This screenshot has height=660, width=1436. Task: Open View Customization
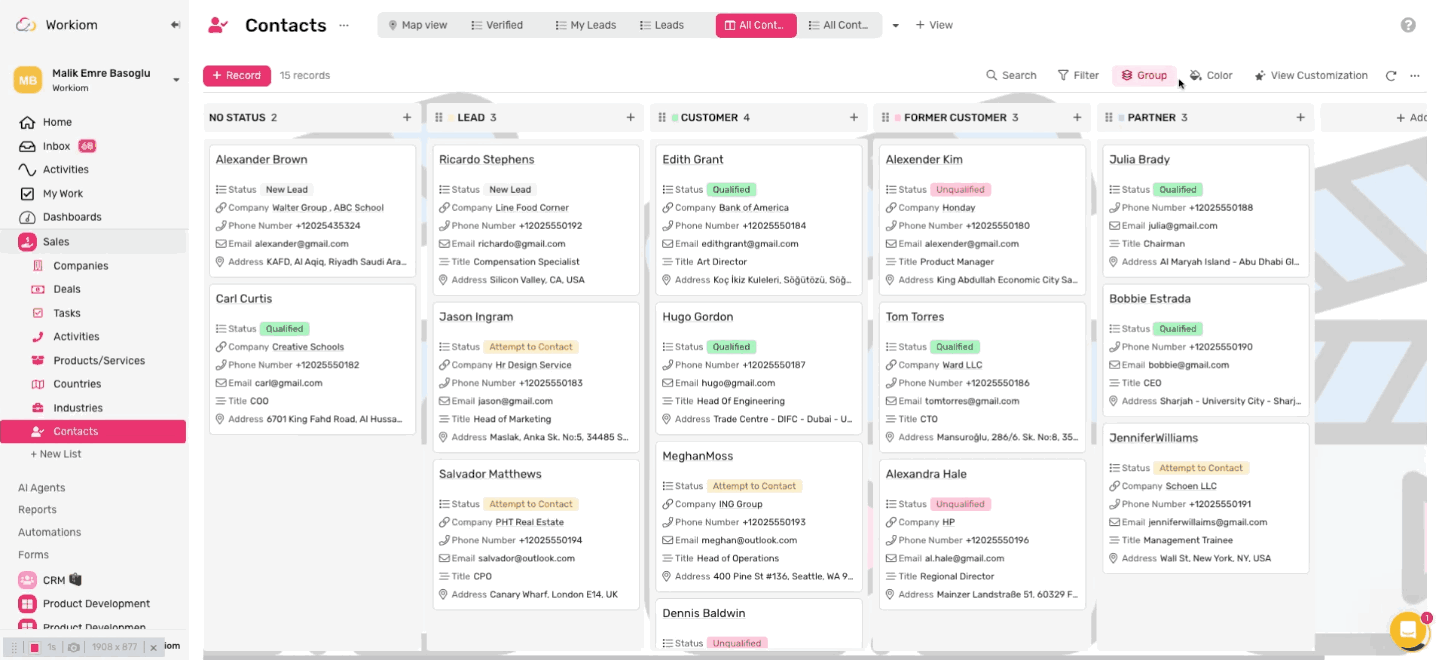[x=1311, y=75]
